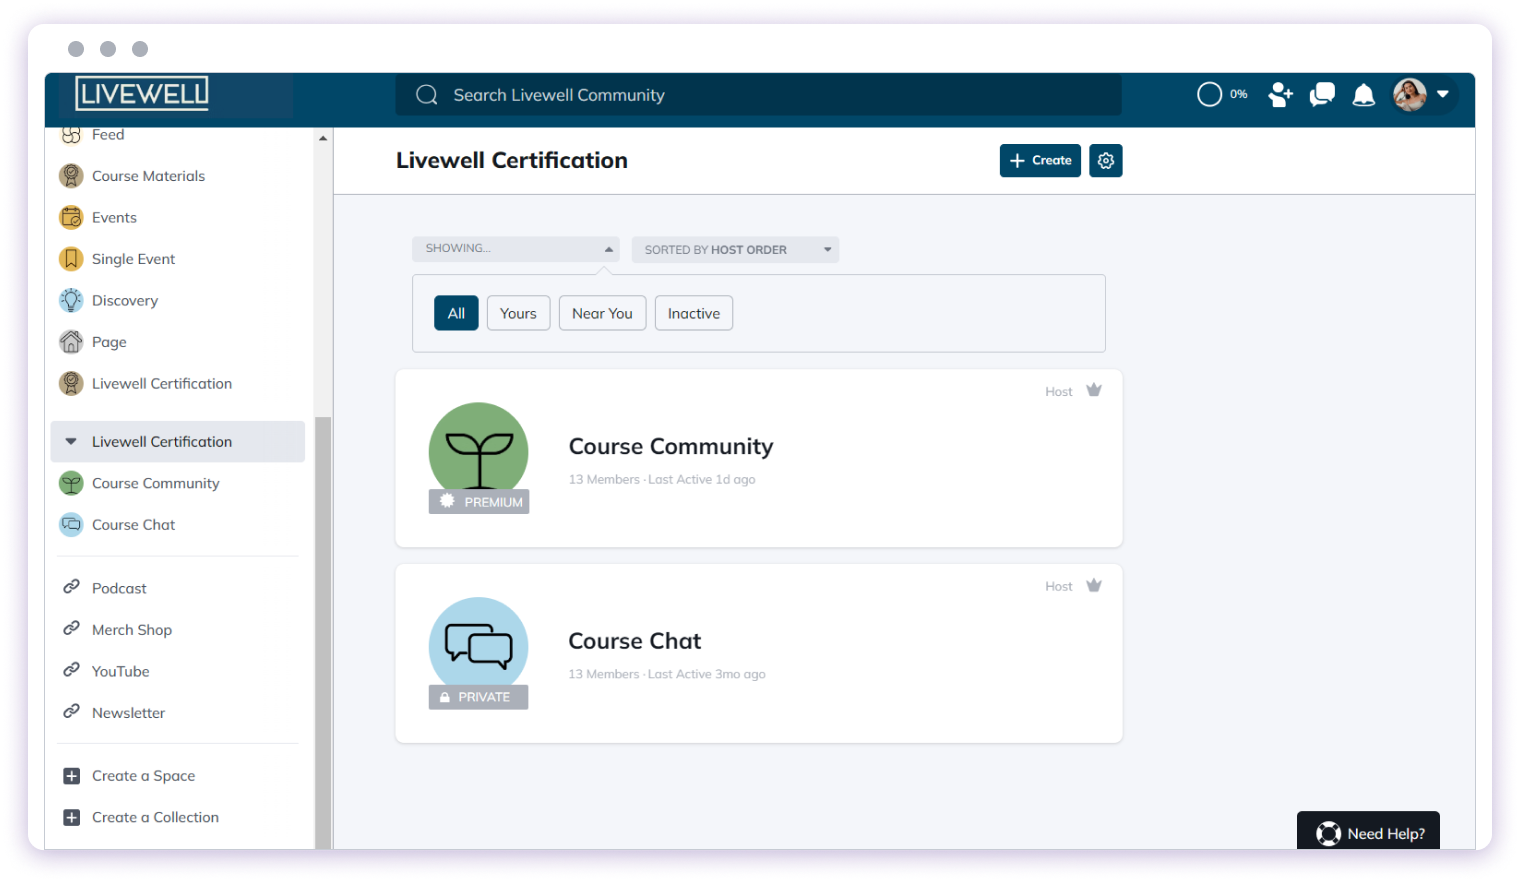Open the Sorted By Host Order dropdown

(x=735, y=249)
